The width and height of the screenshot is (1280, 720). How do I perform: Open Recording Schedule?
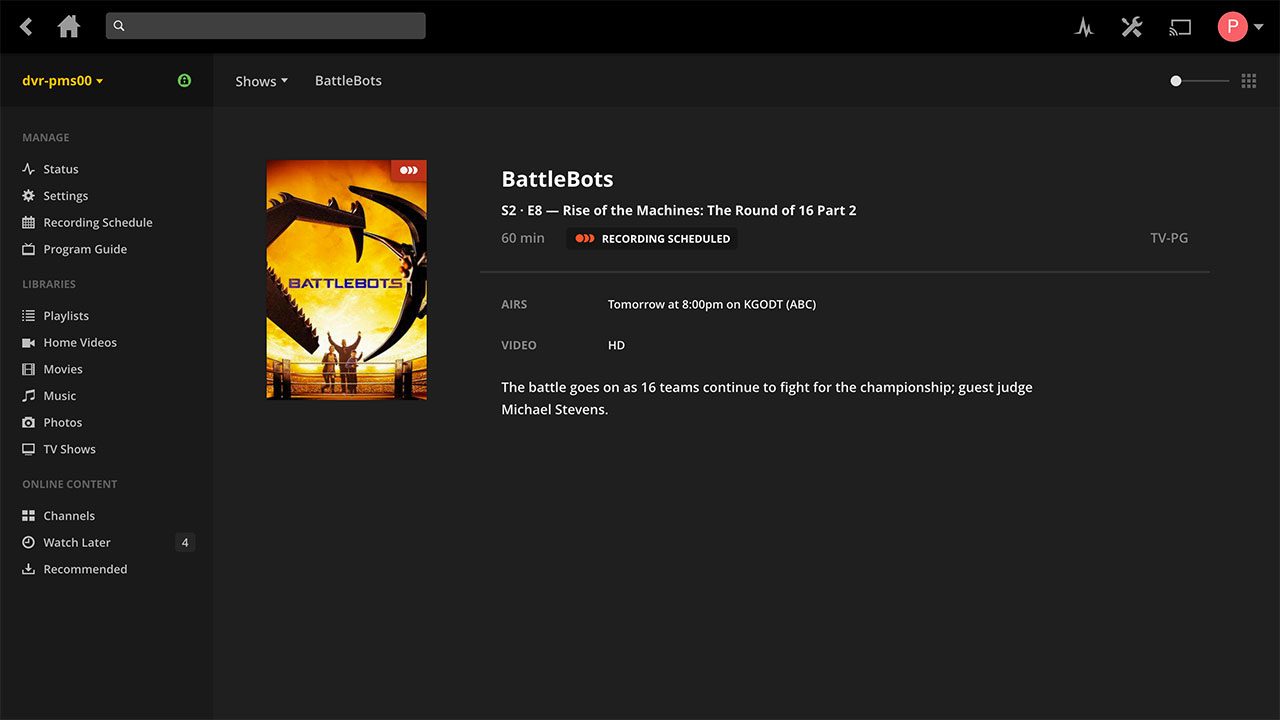click(98, 223)
